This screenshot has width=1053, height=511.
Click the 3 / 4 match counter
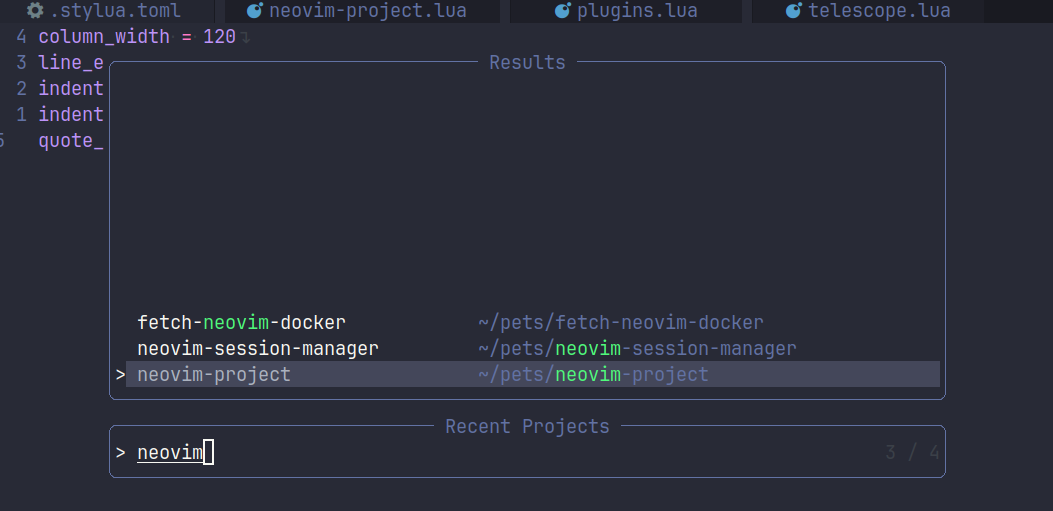pyautogui.click(x=912, y=453)
